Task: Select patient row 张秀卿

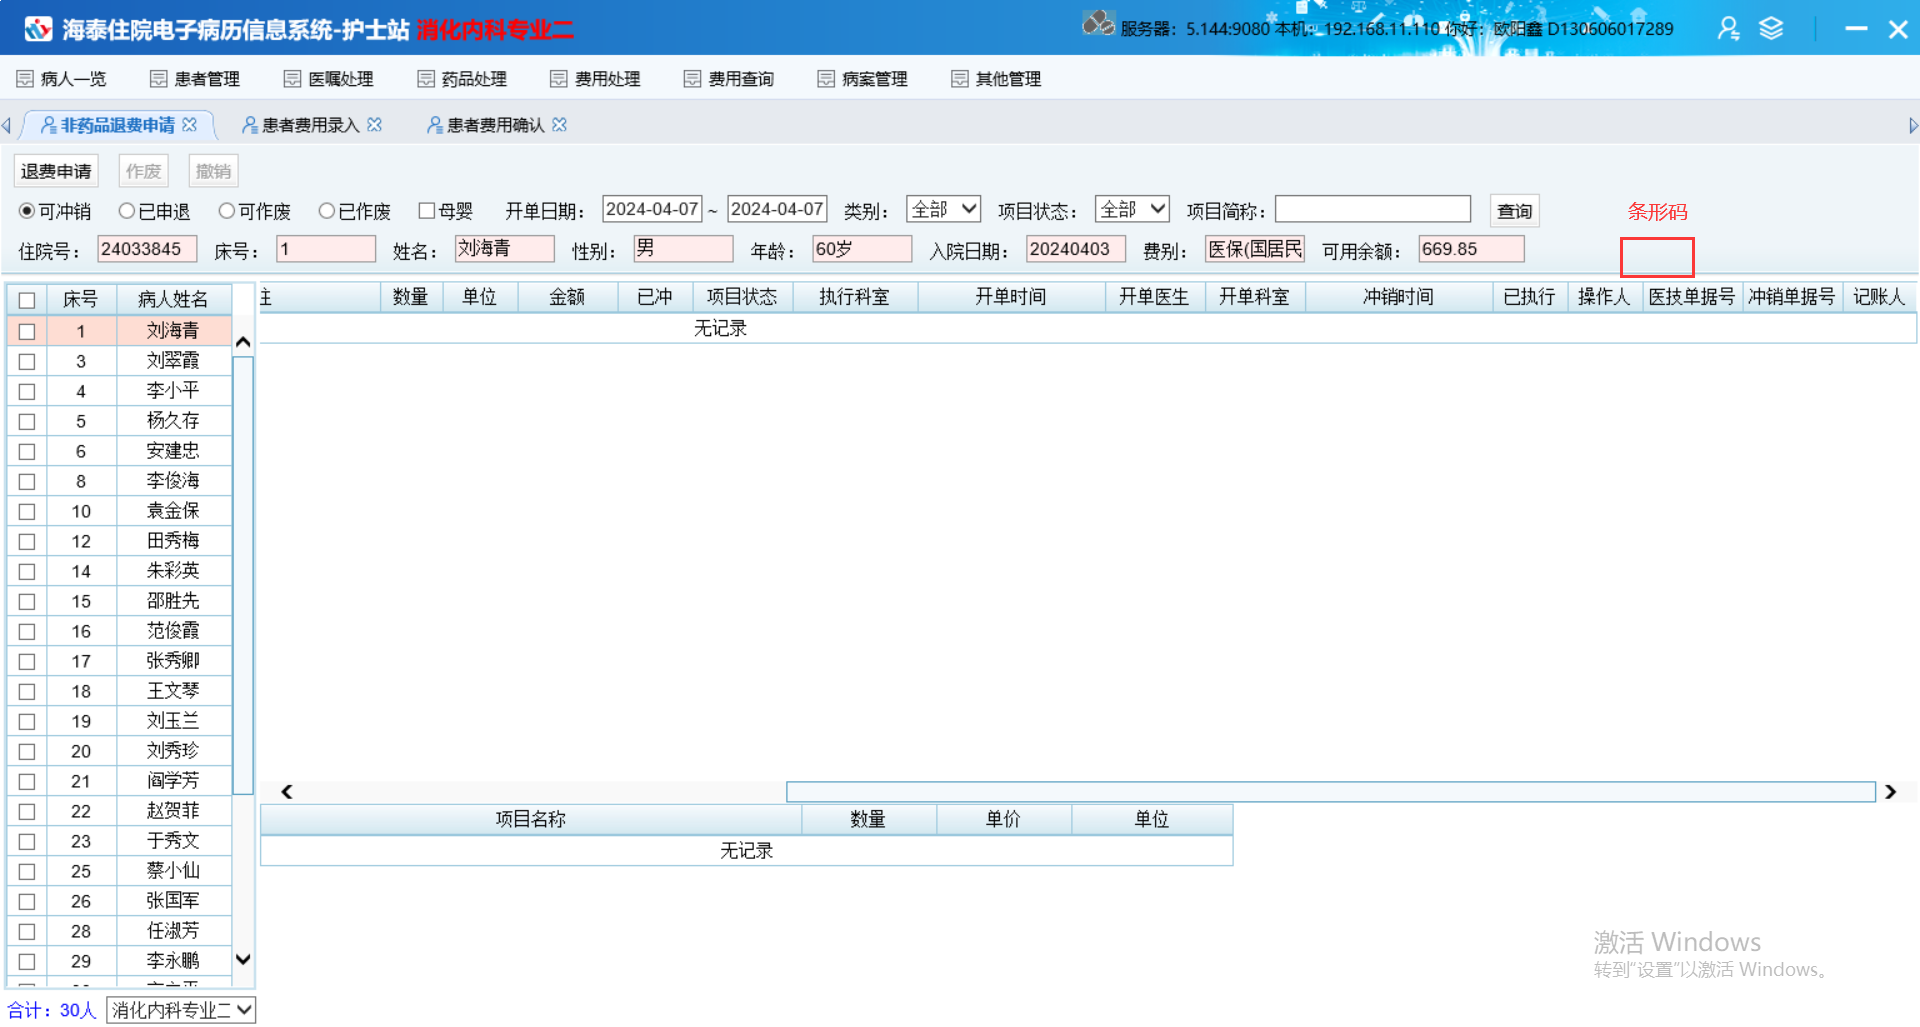Action: [x=120, y=661]
